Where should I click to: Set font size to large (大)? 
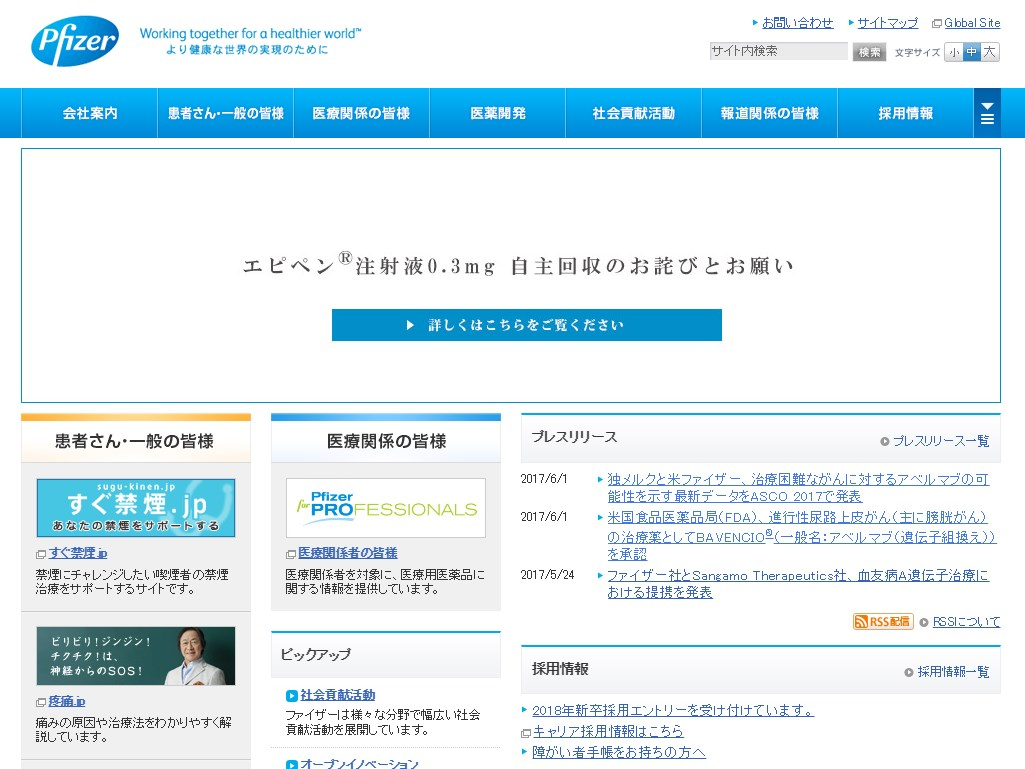[990, 52]
